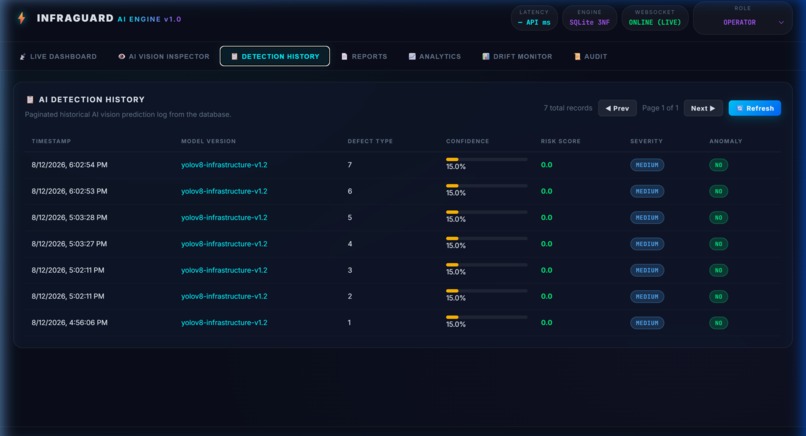Click defect type value 6

pos(350,191)
